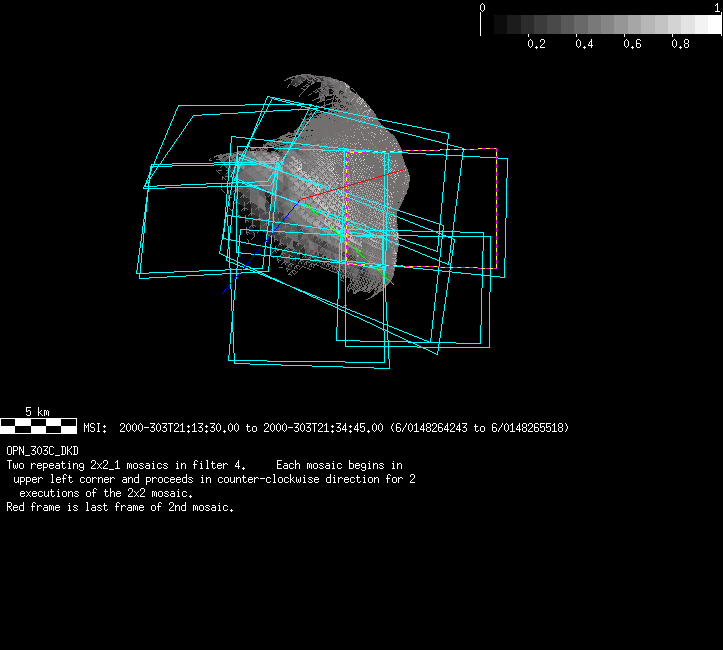This screenshot has height=650, width=723.
Task: Select the dashed magenta-yellow last frame outline
Action: [496, 210]
